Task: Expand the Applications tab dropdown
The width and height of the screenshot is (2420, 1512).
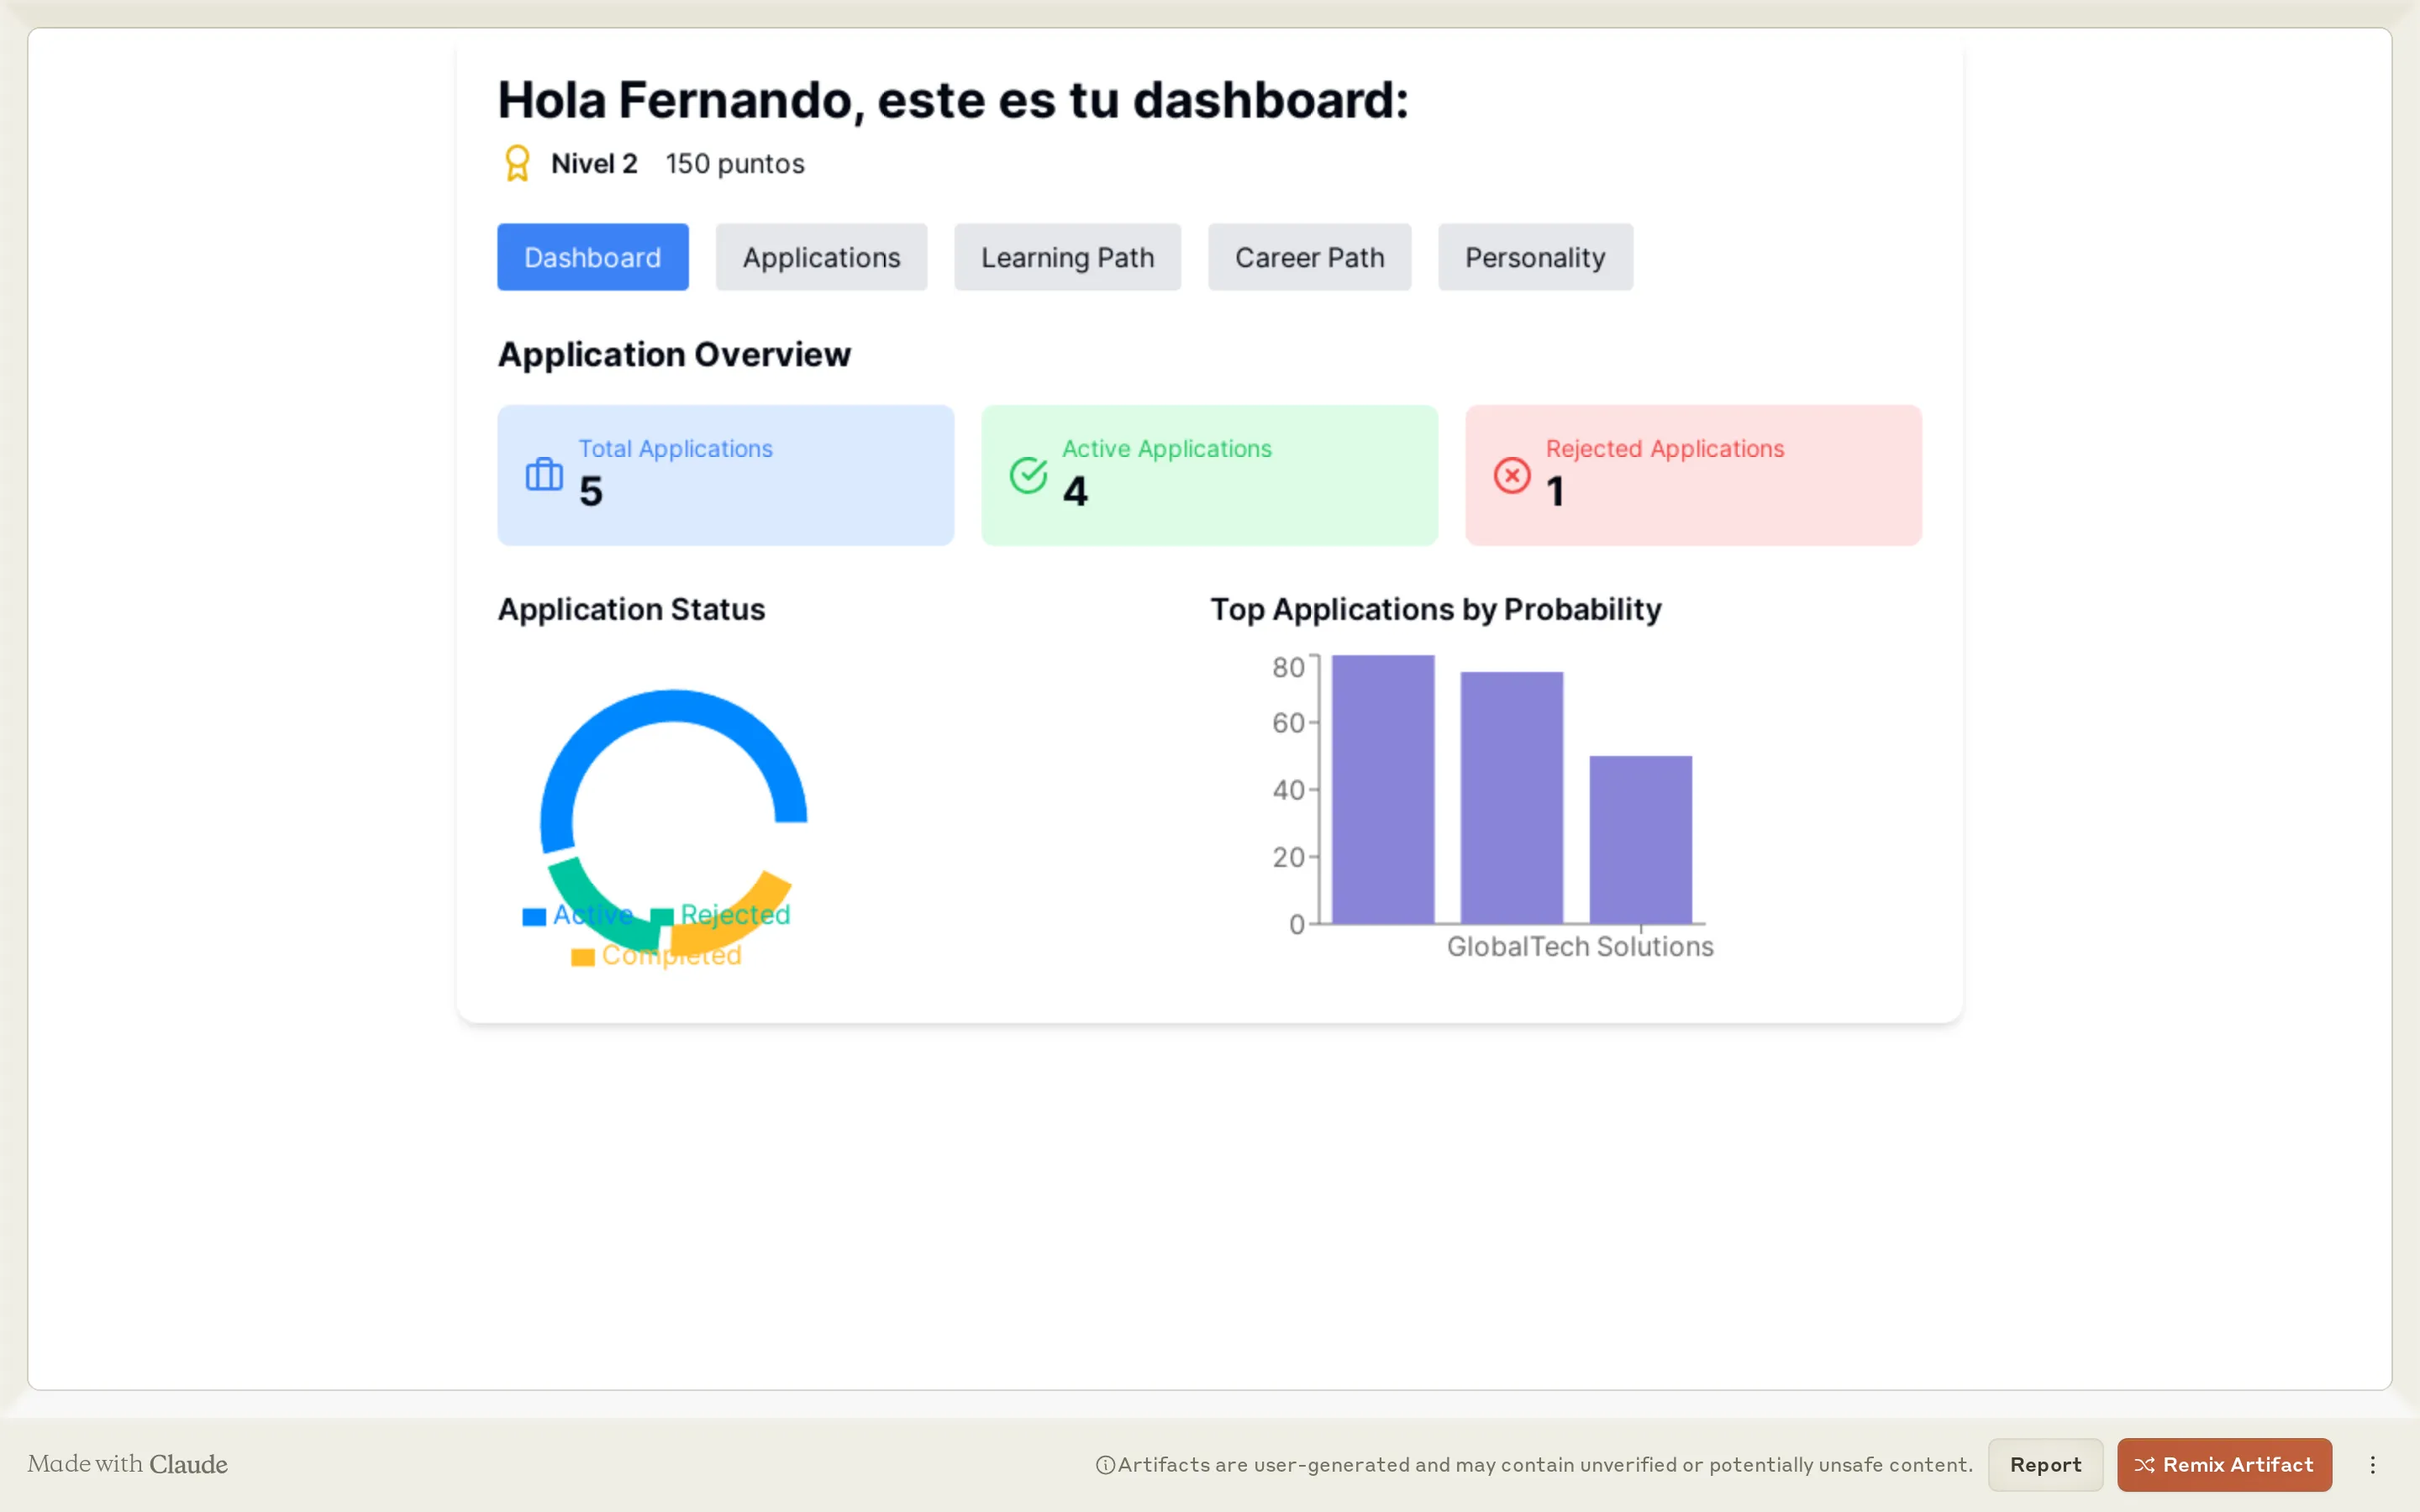Action: click(819, 256)
